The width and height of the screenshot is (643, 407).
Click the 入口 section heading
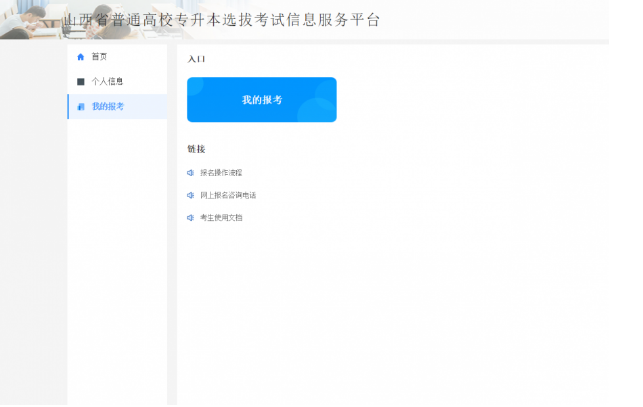(x=196, y=60)
